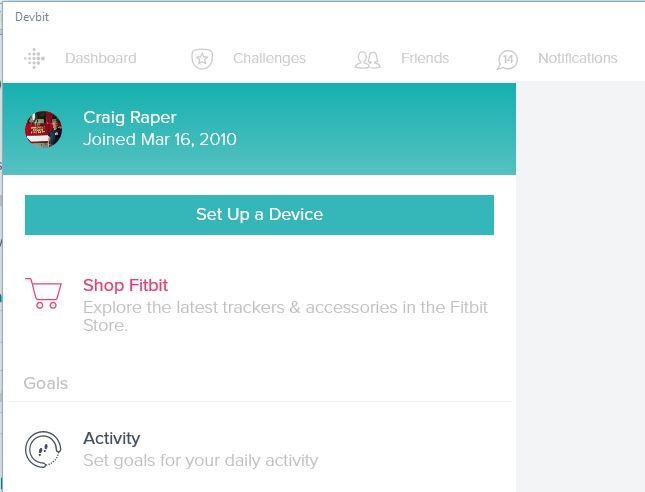This screenshot has height=492, width=645.
Task: Open the Dashboard tab
Action: 101,58
